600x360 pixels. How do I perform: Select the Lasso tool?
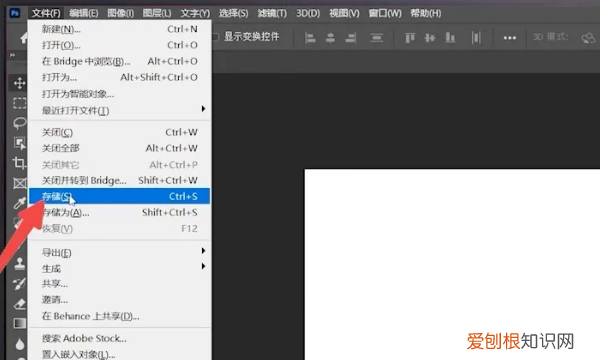[19, 123]
